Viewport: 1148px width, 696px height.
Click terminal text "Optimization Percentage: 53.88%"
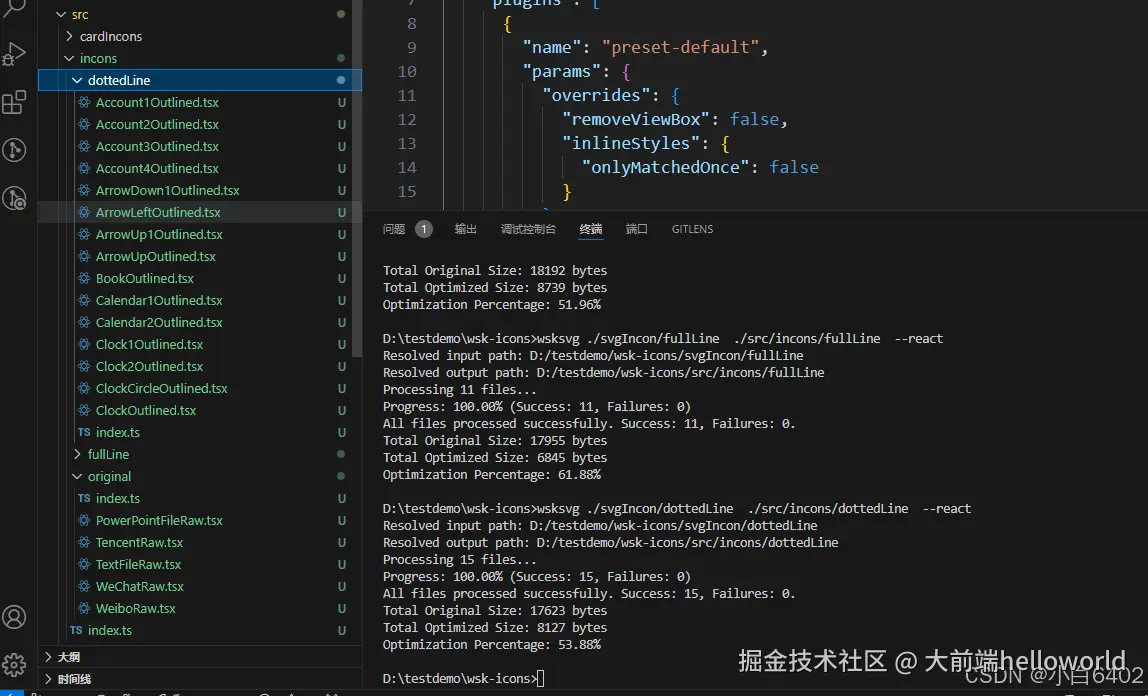tap(491, 645)
